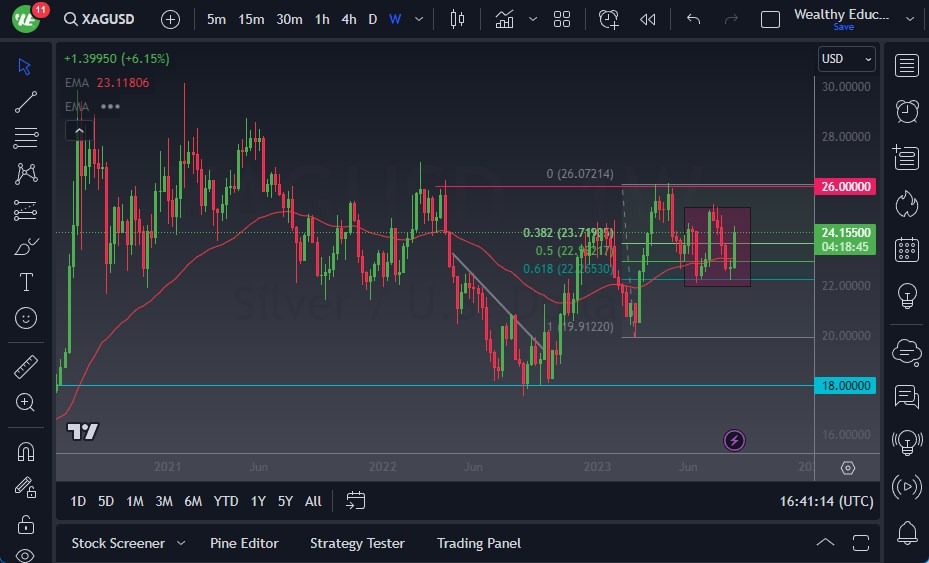Viewport: 929px width, 563px height.
Task: Open the Strategy Tester tab
Action: (x=357, y=543)
